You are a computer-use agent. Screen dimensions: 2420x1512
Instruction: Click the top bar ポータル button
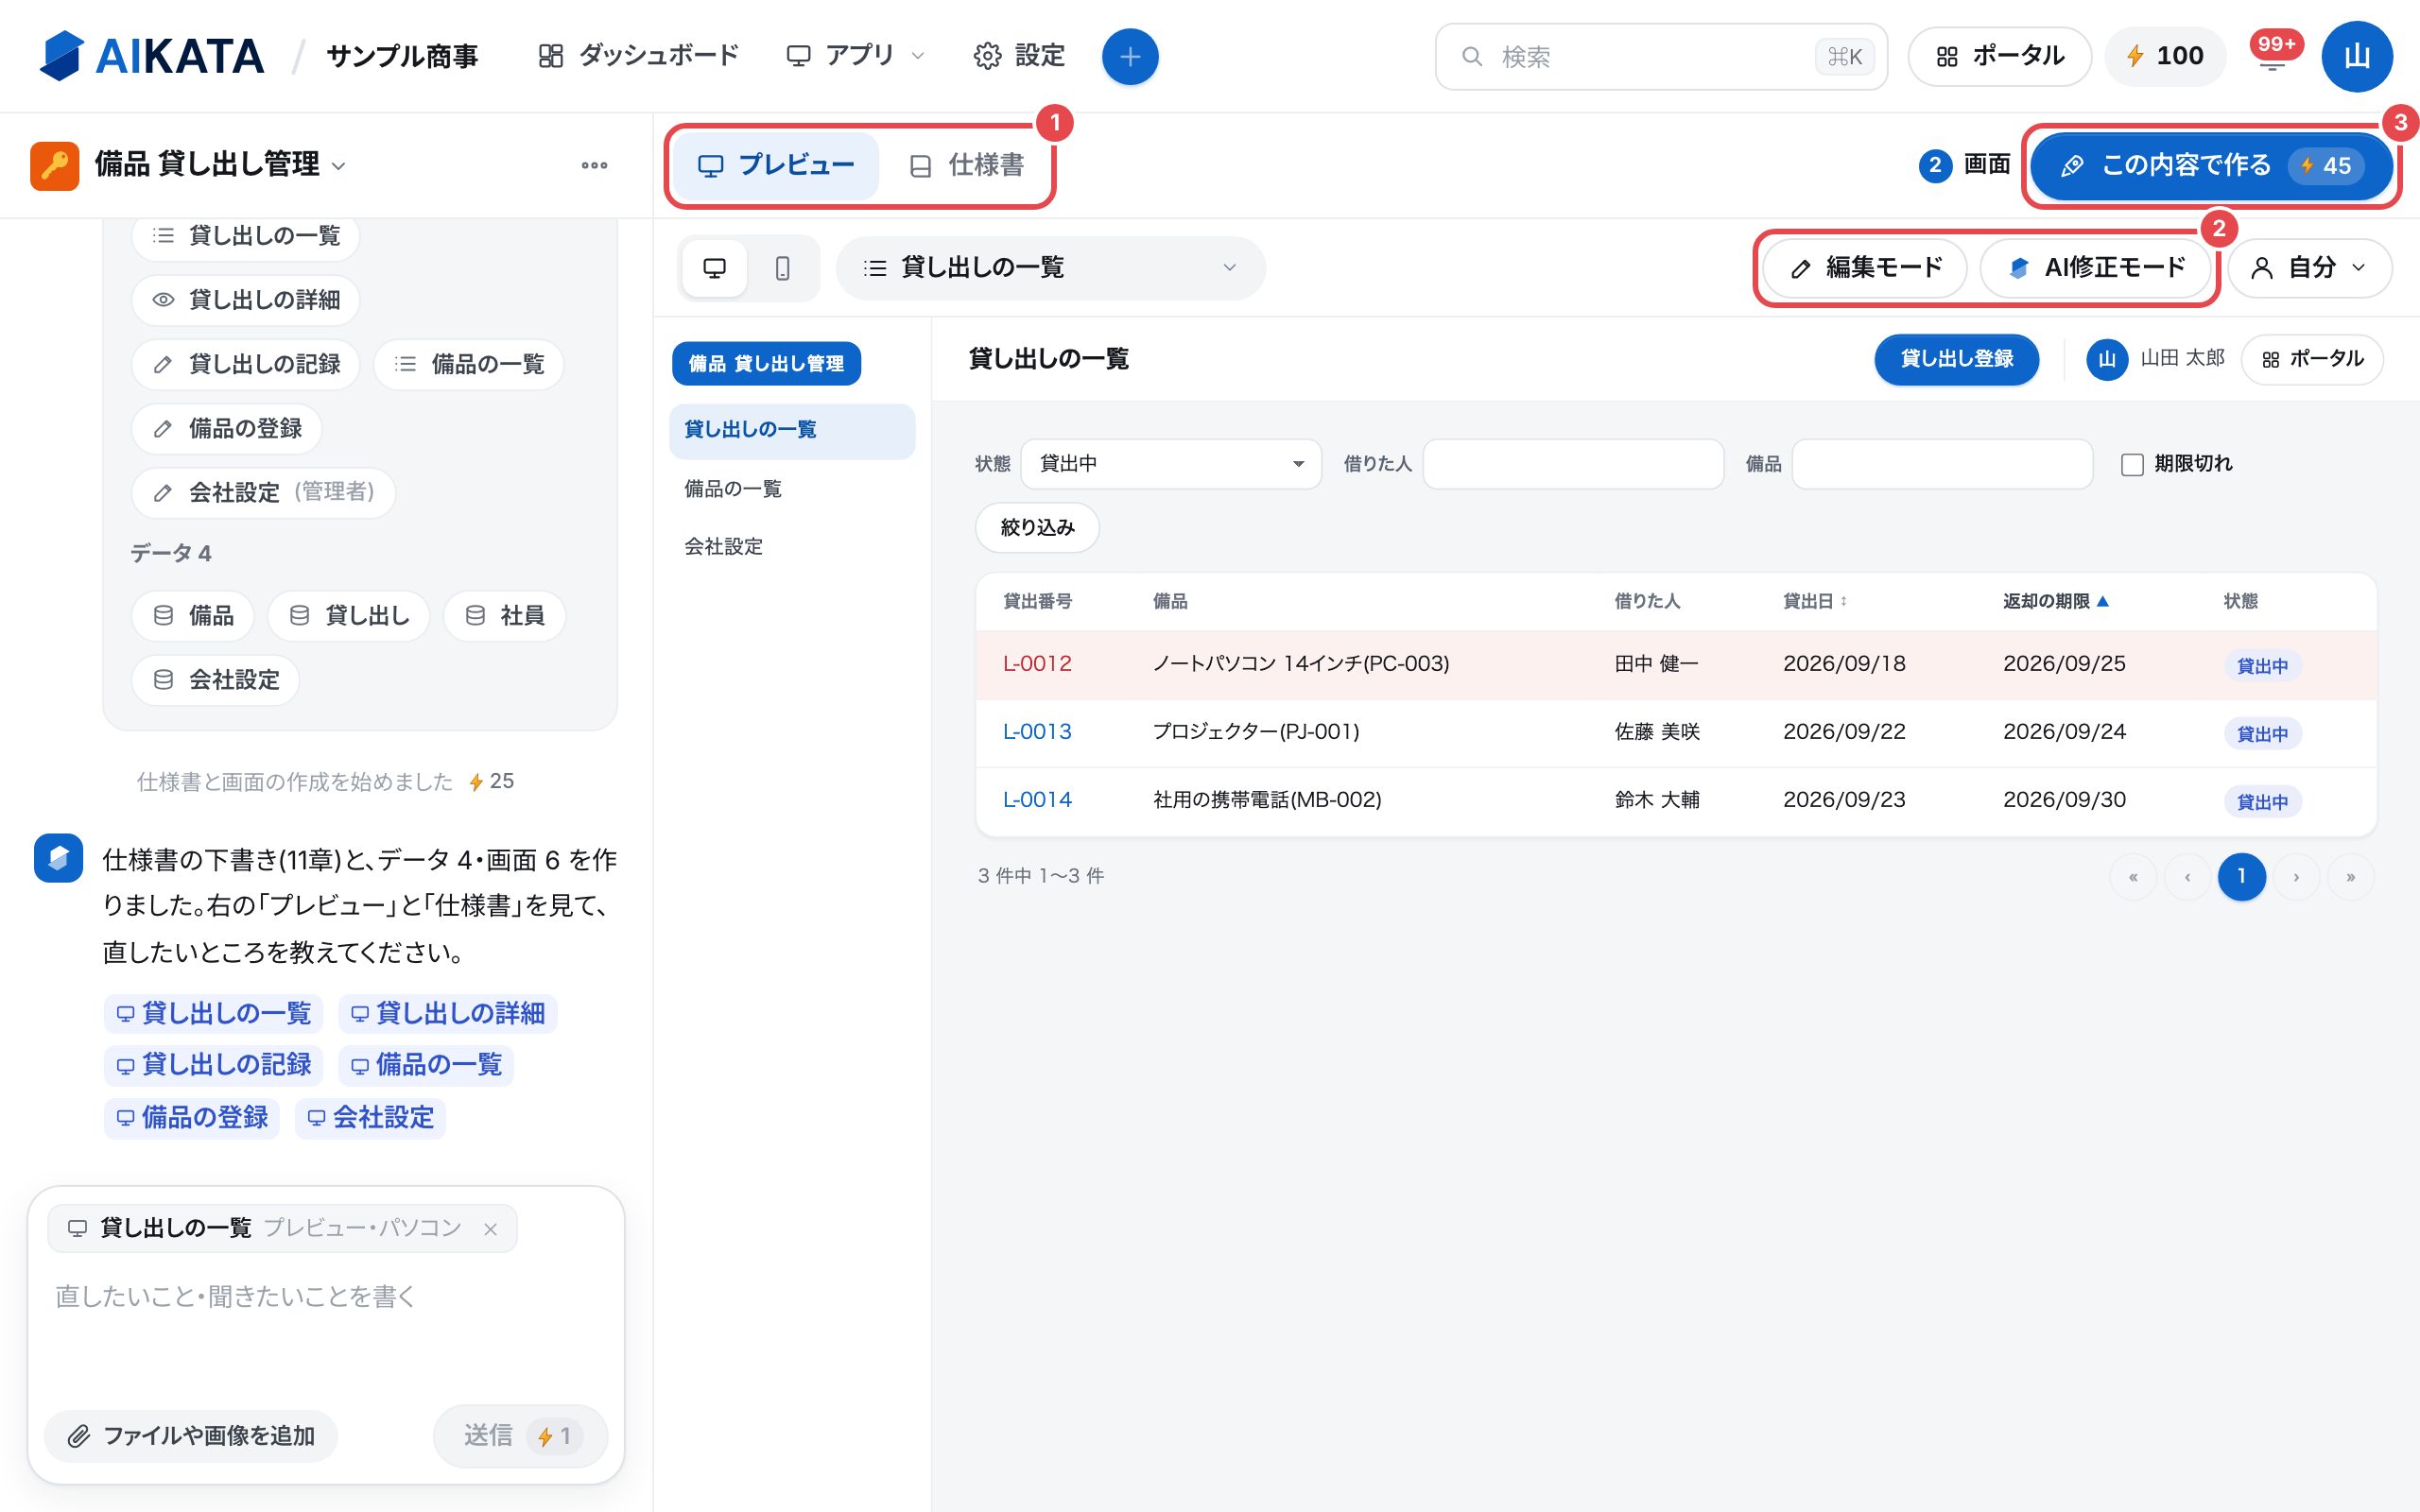[x=1999, y=56]
